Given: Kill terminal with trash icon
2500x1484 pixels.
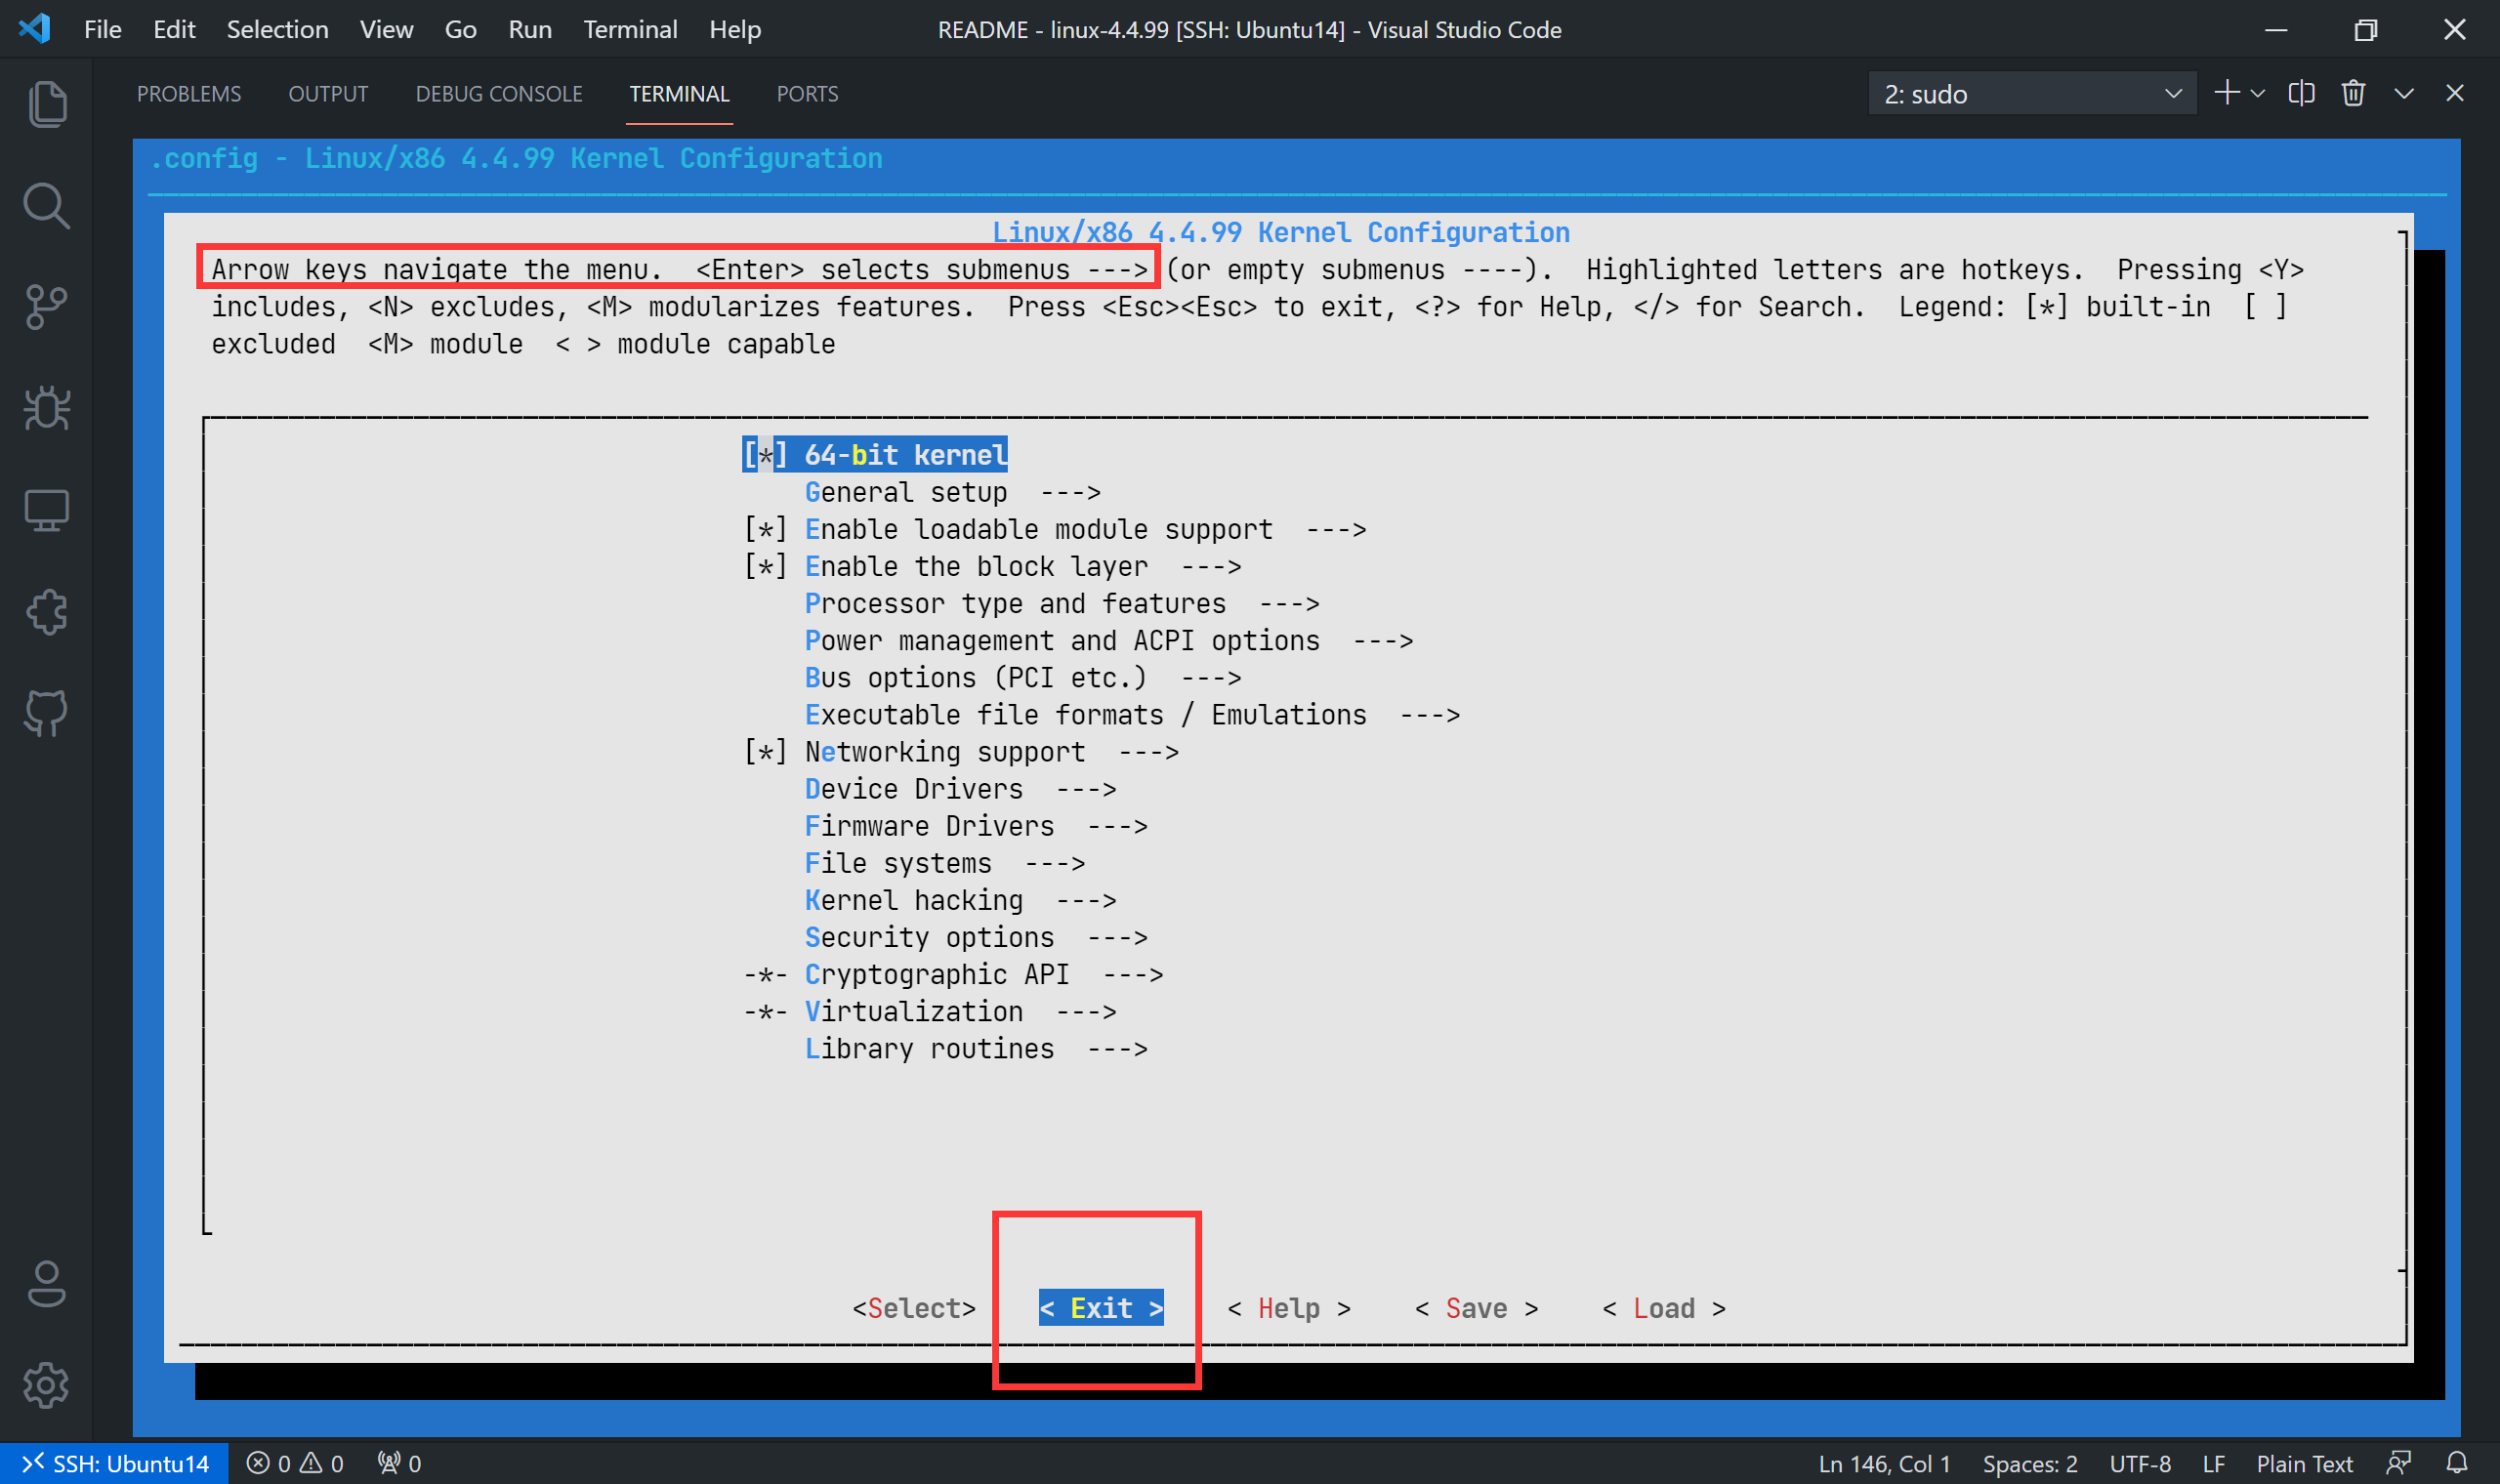Looking at the screenshot, I should coord(2353,93).
